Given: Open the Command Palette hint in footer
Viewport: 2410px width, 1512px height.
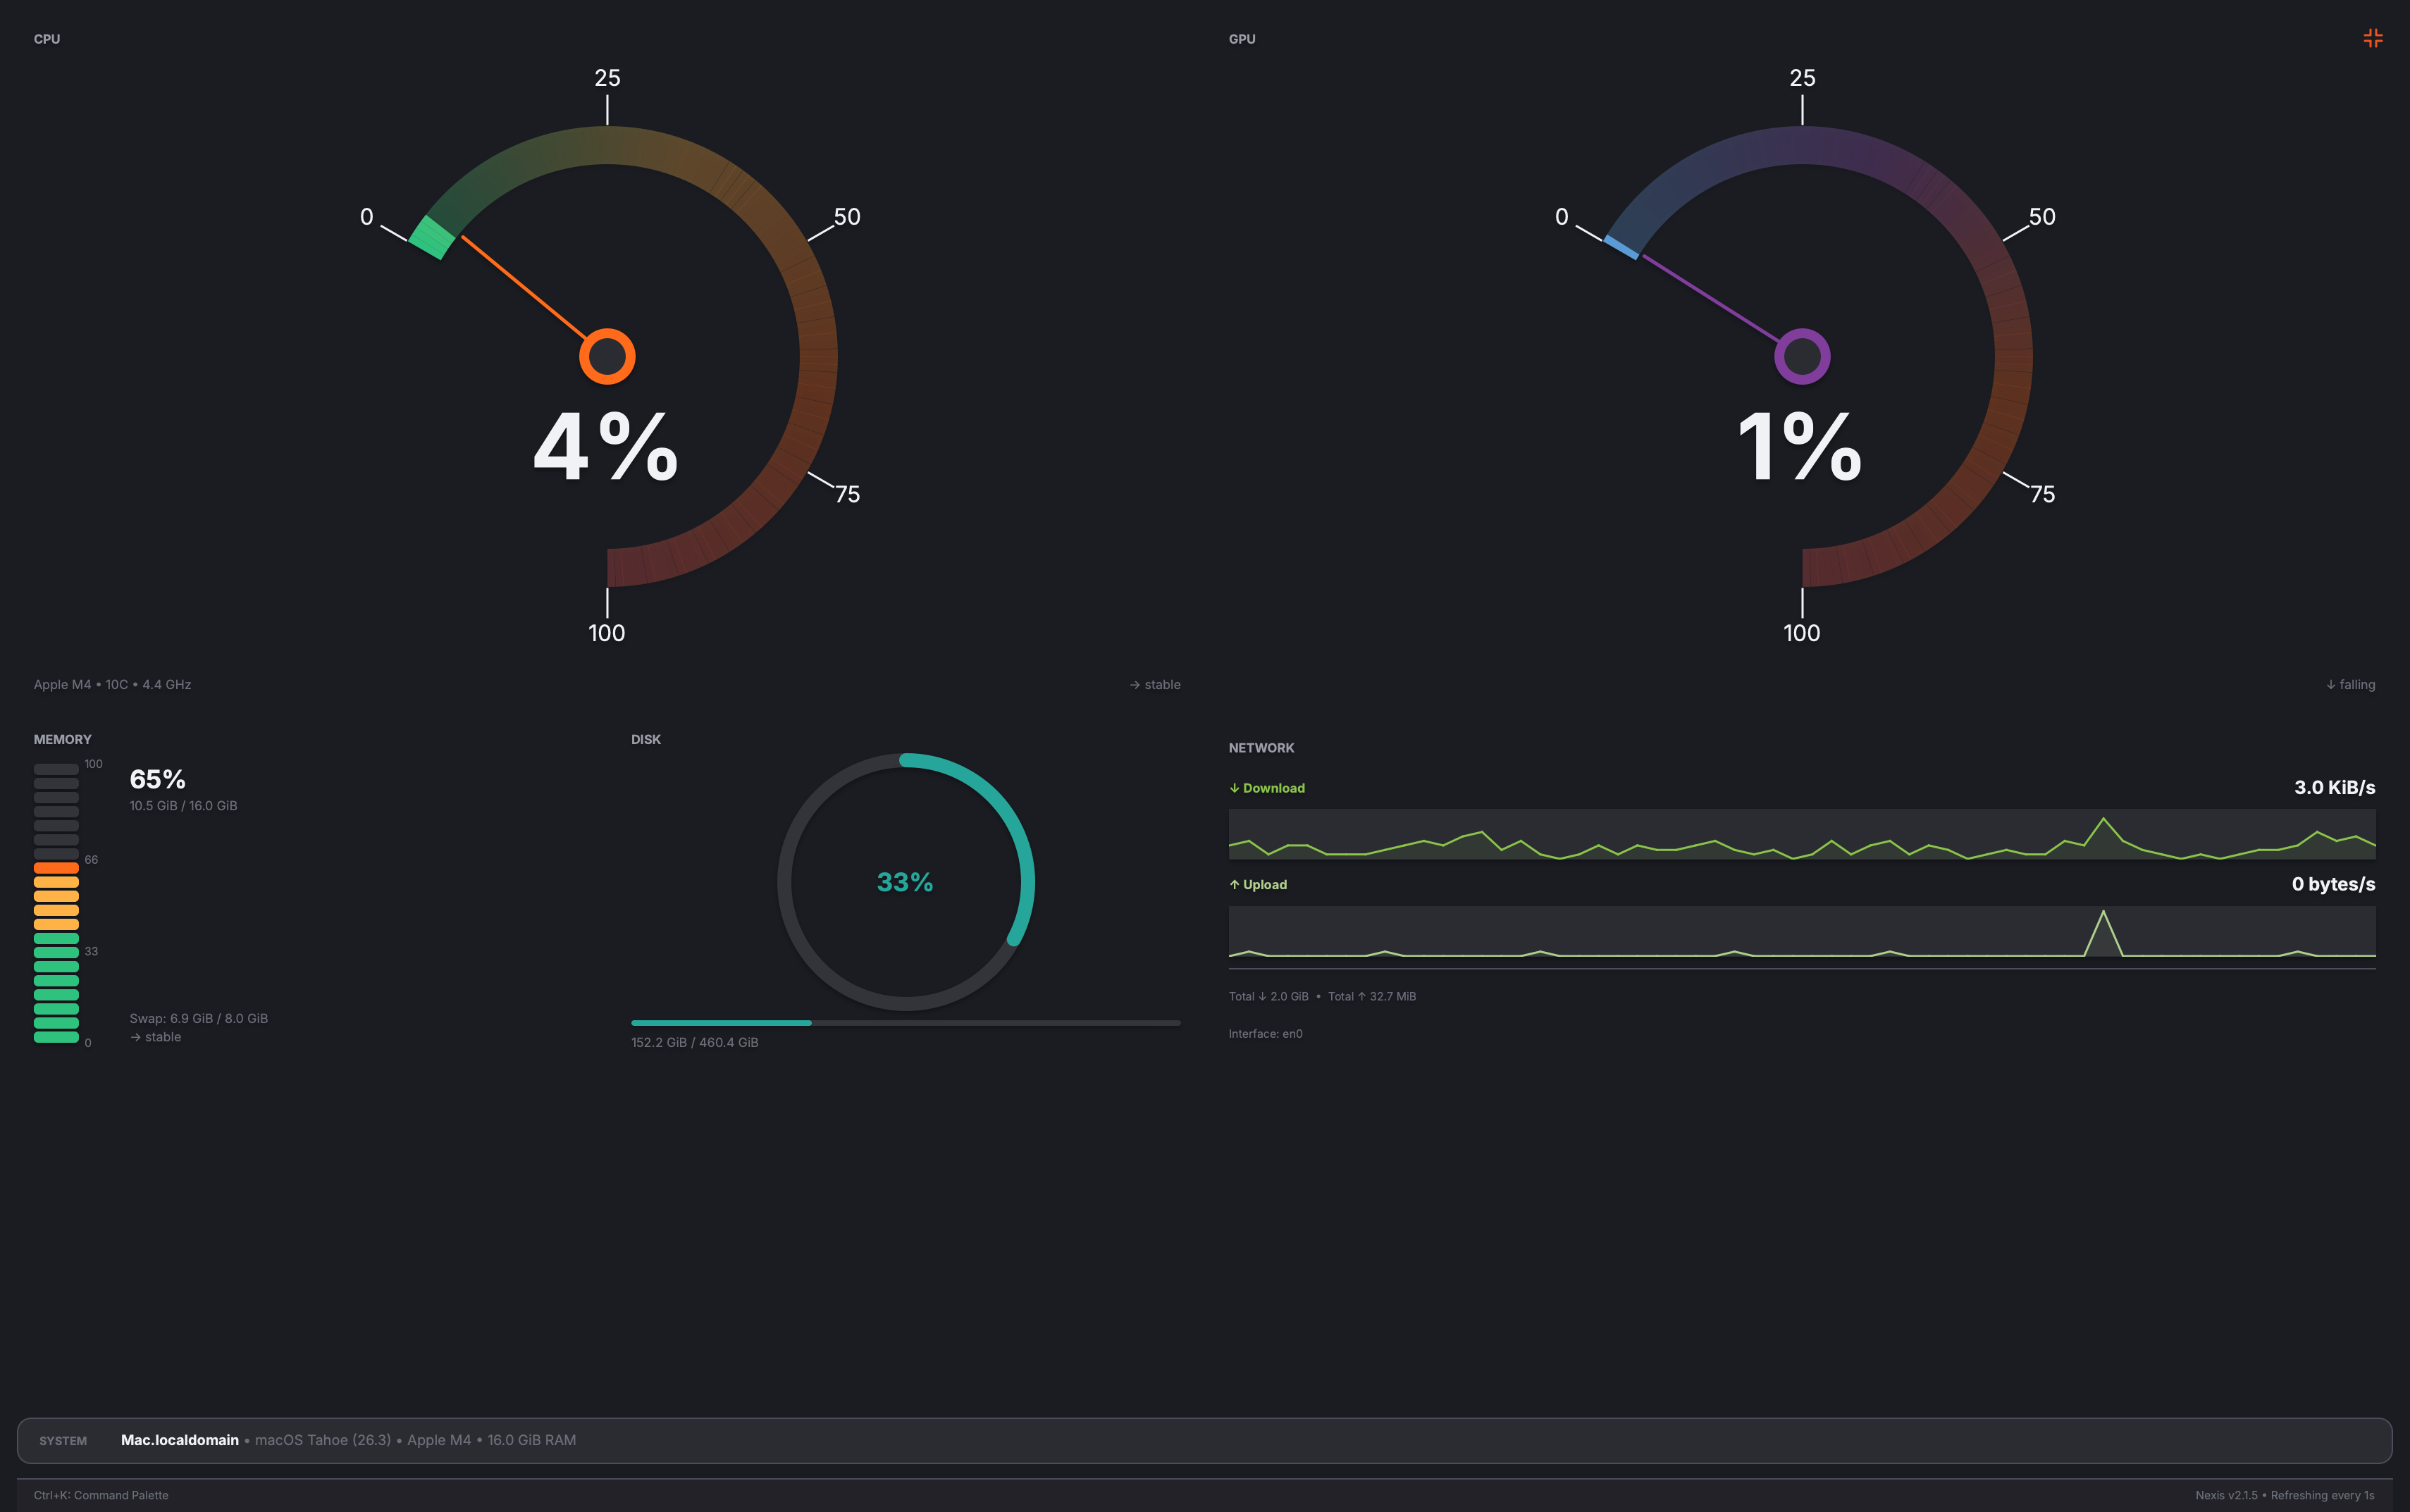Looking at the screenshot, I should tap(101, 1495).
